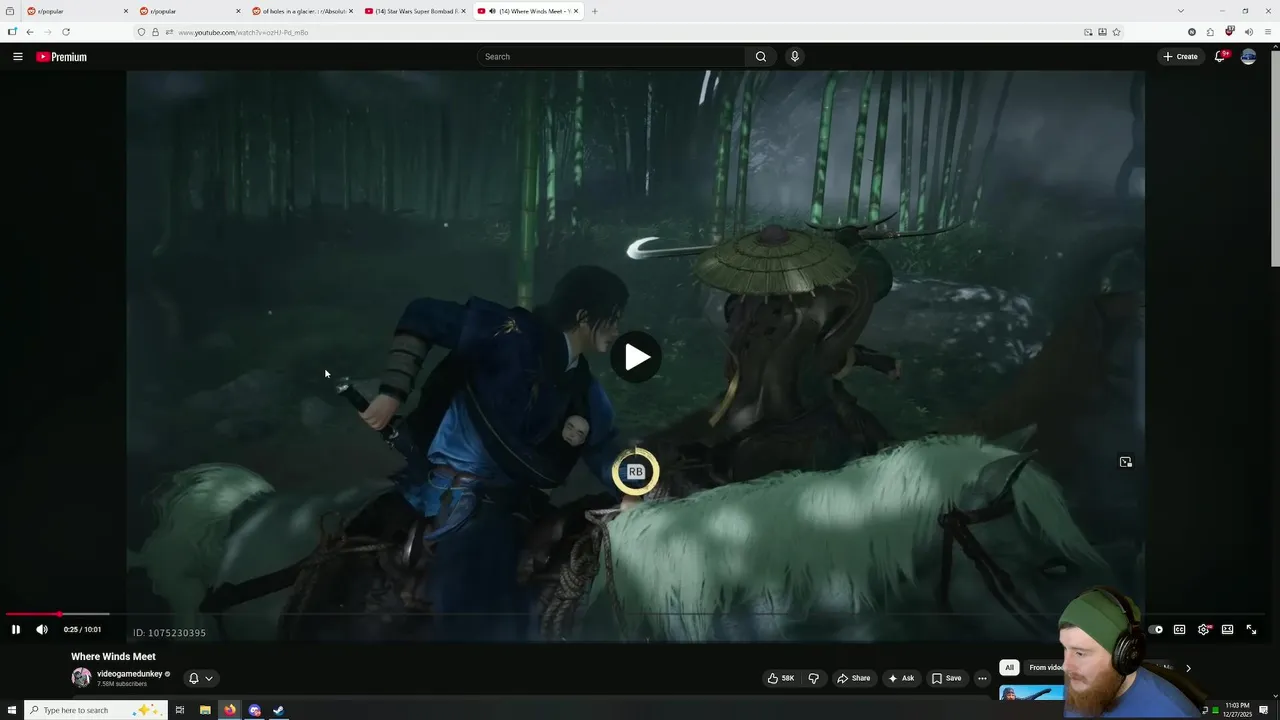Open a new browser tab
The image size is (1280, 720).
pyautogui.click(x=594, y=11)
